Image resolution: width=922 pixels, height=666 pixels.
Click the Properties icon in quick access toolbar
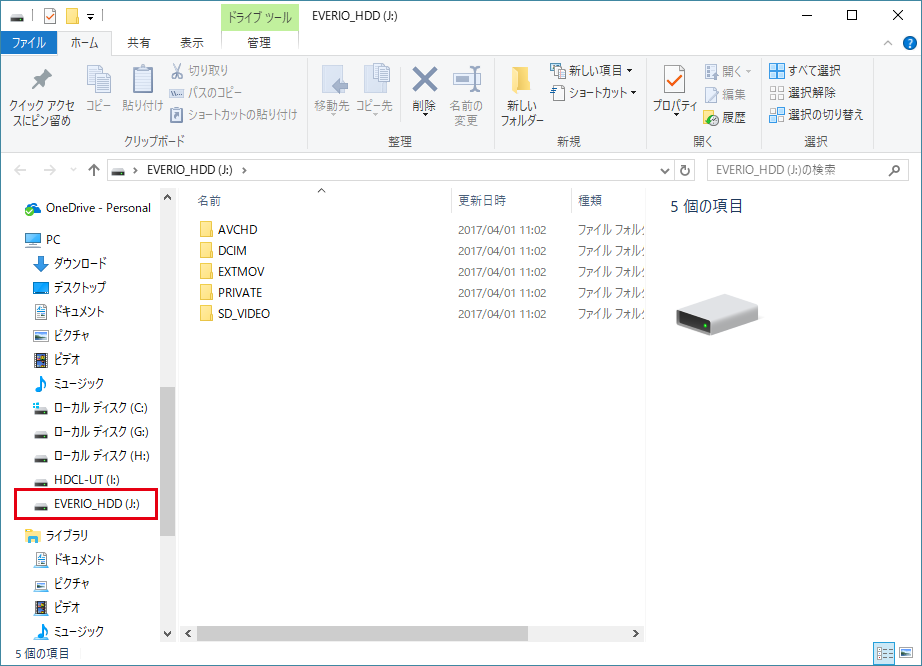coord(50,16)
